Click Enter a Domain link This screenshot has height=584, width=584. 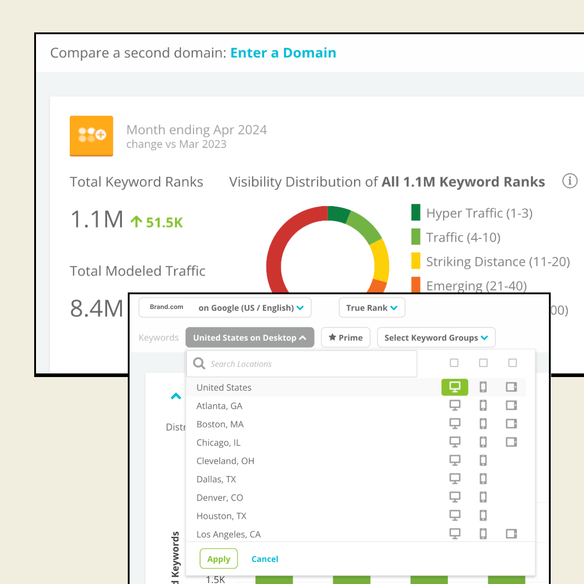pyautogui.click(x=283, y=53)
